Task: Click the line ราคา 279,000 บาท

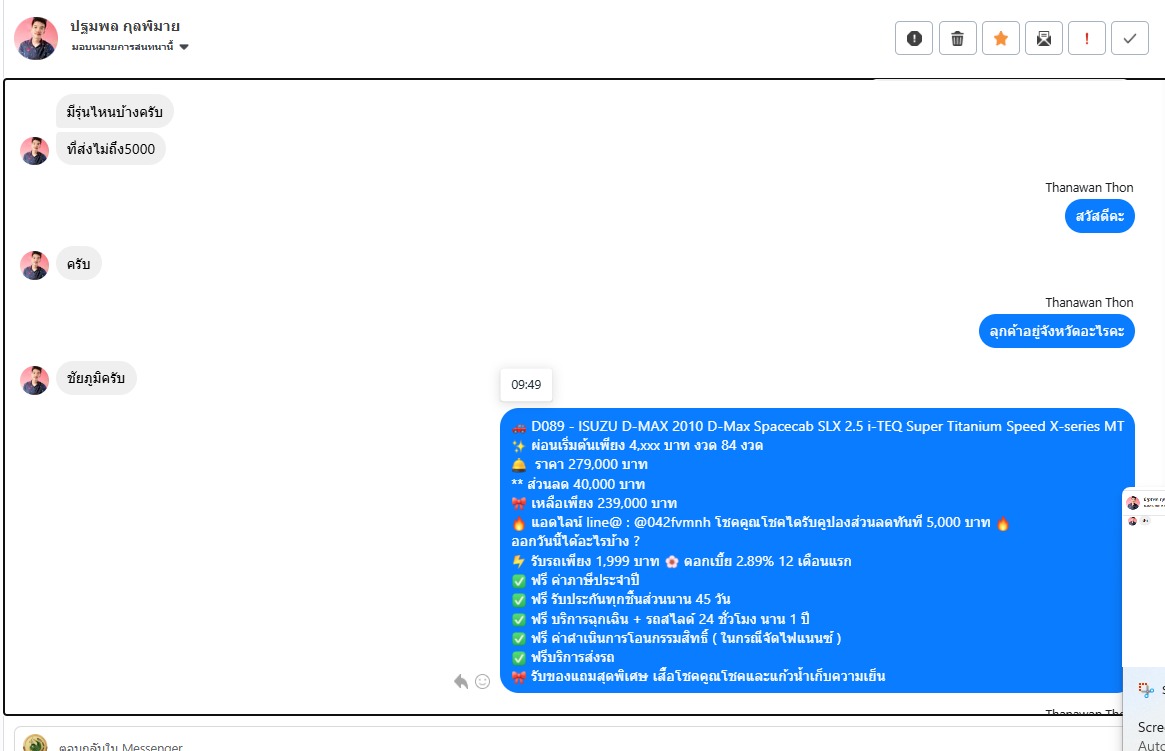Action: tap(580, 464)
